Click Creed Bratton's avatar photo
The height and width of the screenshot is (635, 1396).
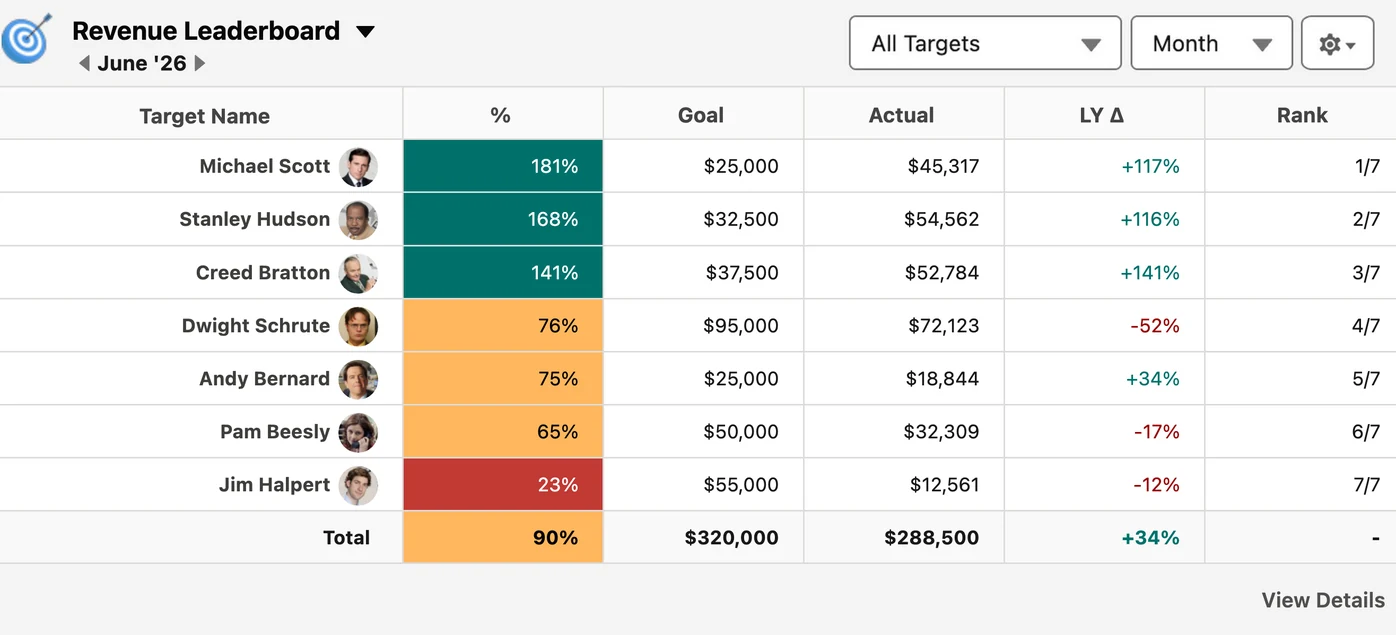point(358,273)
